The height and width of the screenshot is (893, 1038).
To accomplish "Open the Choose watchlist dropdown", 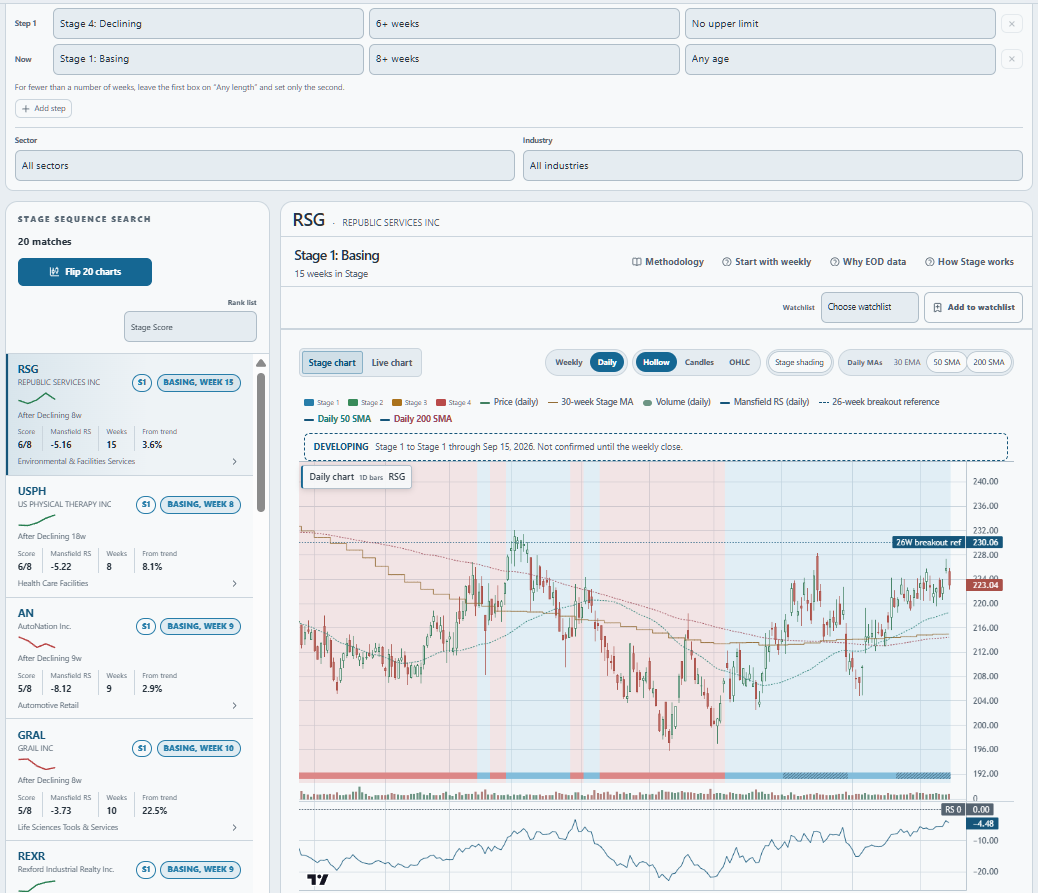I will click(x=869, y=307).
